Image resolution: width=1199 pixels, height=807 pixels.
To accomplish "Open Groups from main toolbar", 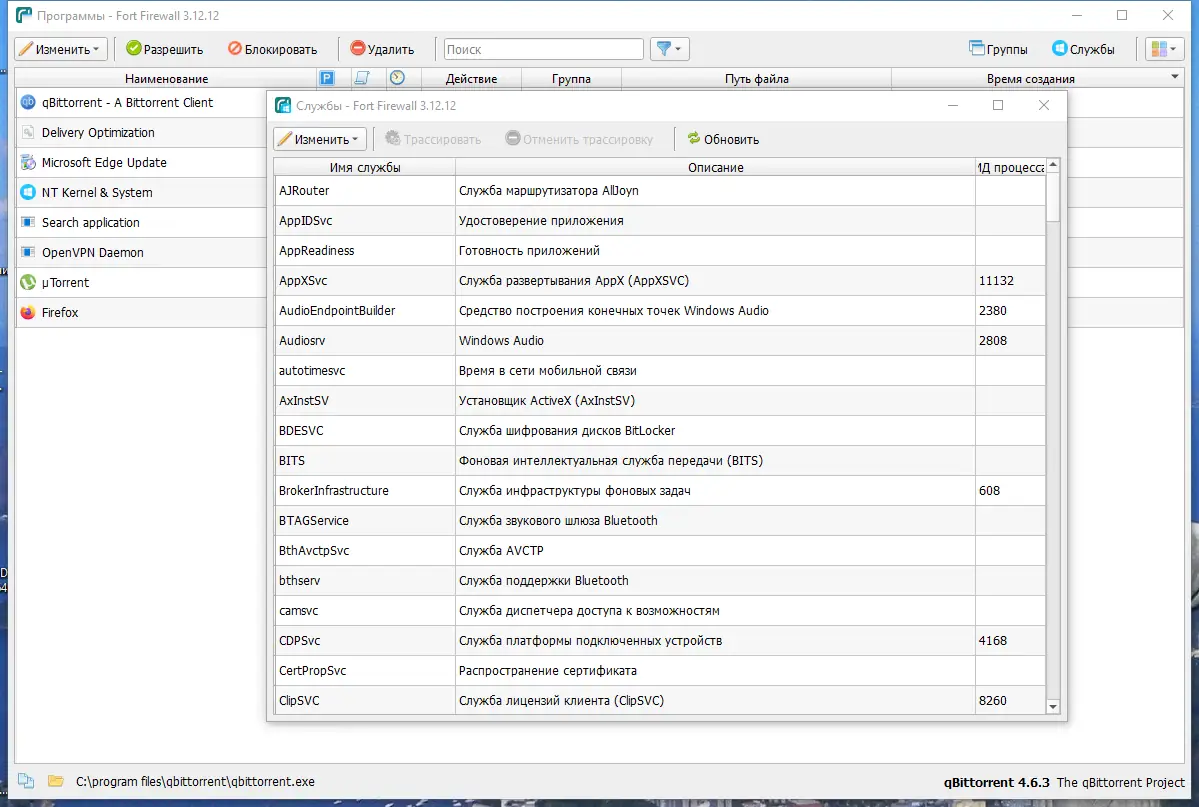I will pos(998,49).
